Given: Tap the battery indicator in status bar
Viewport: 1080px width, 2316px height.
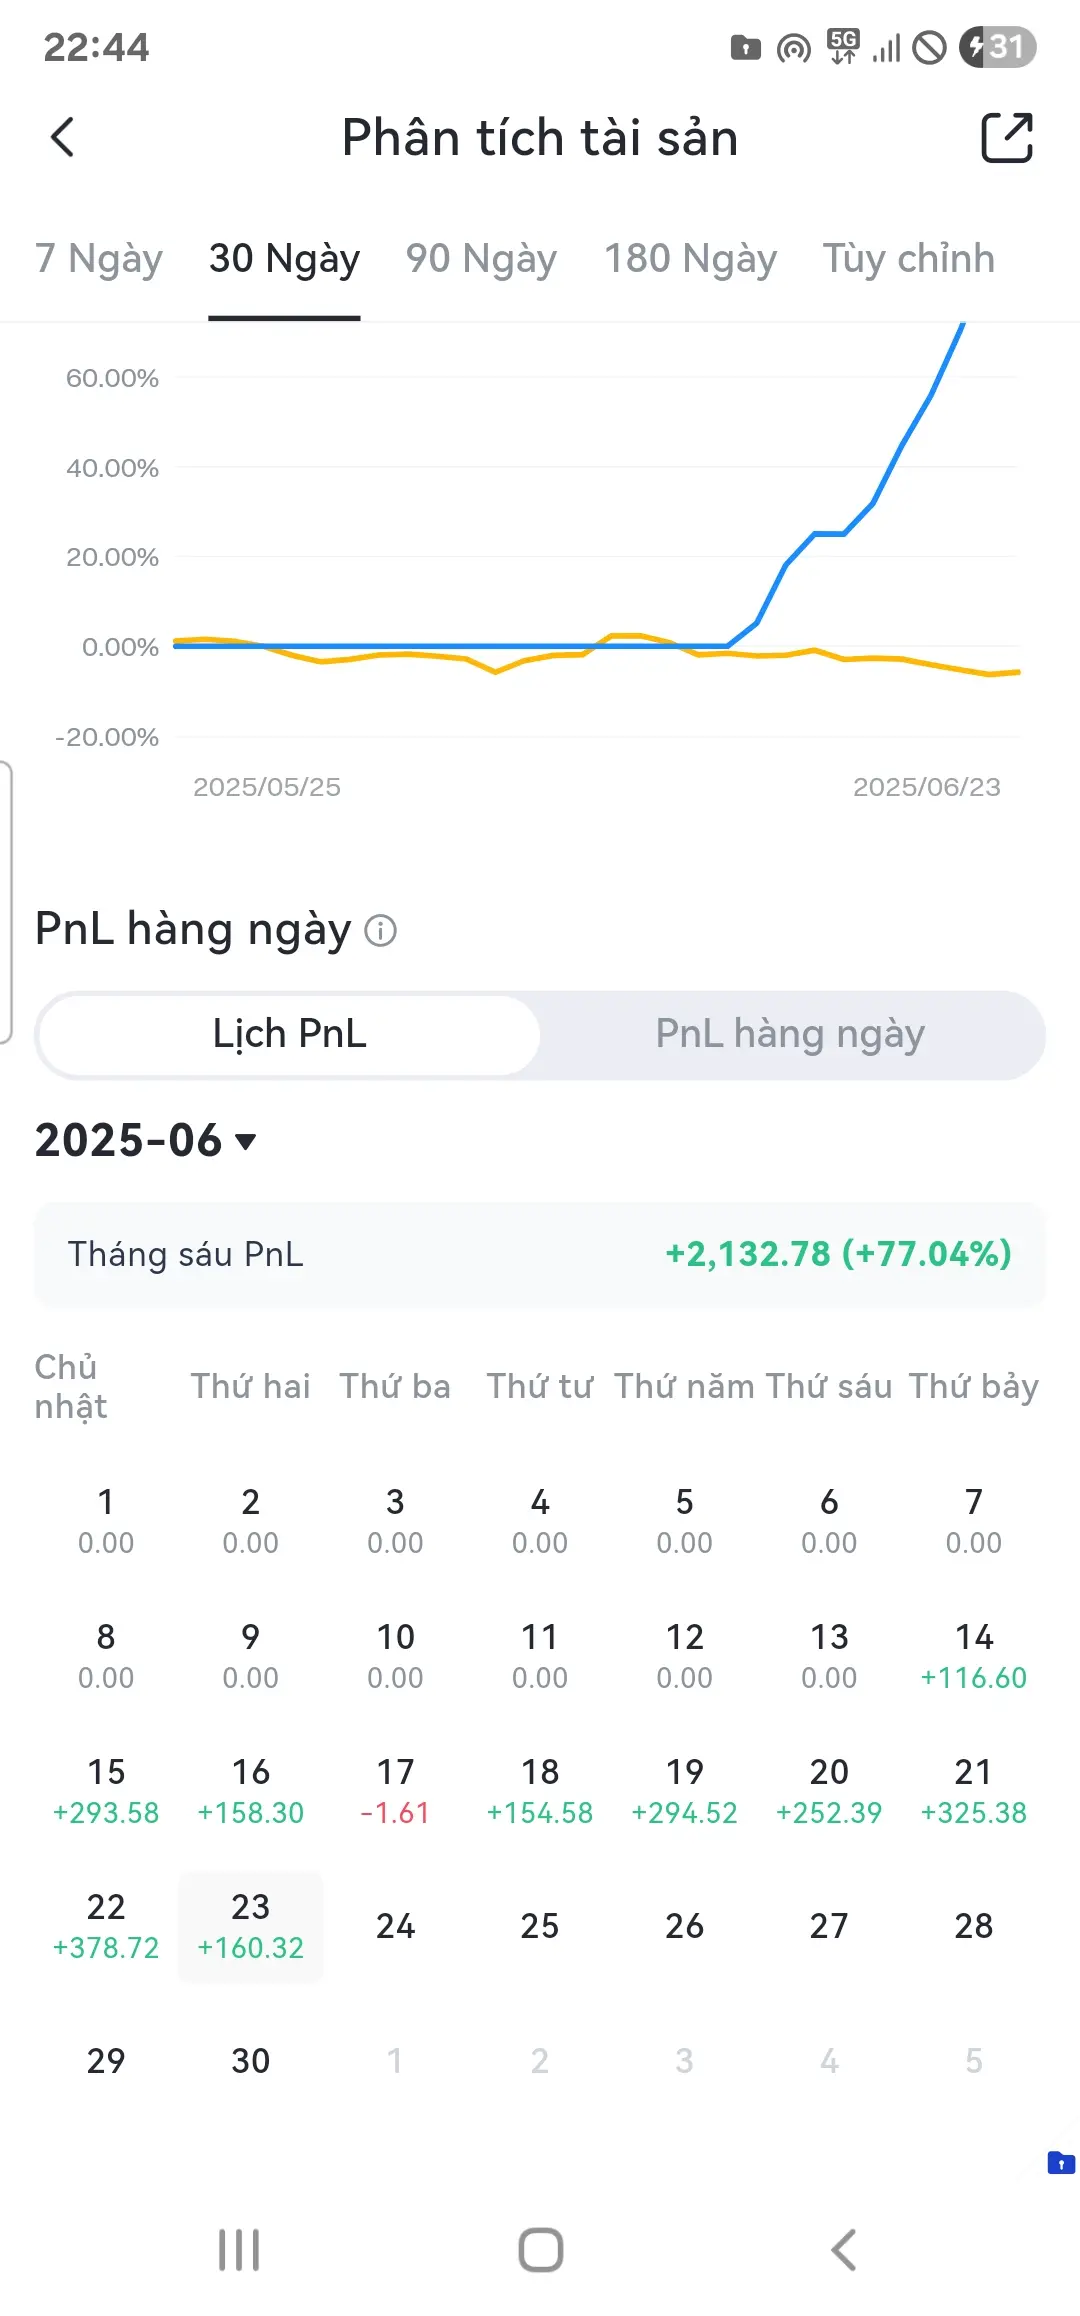Looking at the screenshot, I should (x=997, y=47).
